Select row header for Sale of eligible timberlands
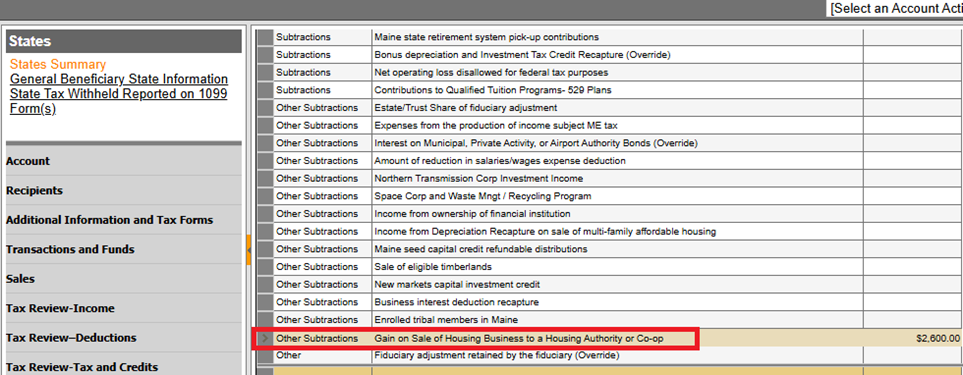Image resolution: width=963 pixels, height=375 pixels. coord(265,267)
